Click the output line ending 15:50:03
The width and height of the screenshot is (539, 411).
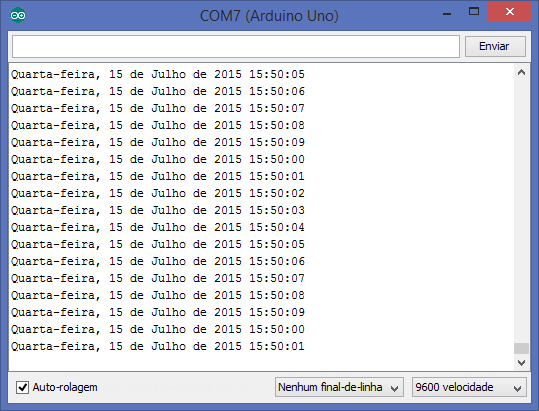158,210
